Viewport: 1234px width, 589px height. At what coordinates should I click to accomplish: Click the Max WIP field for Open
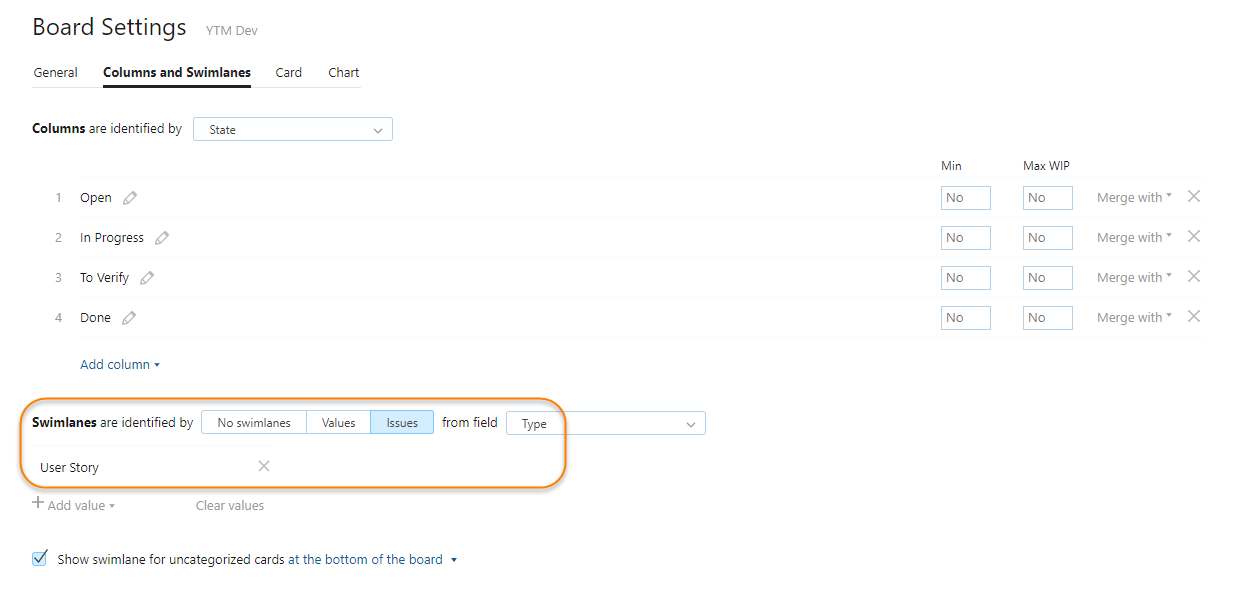click(x=1047, y=198)
